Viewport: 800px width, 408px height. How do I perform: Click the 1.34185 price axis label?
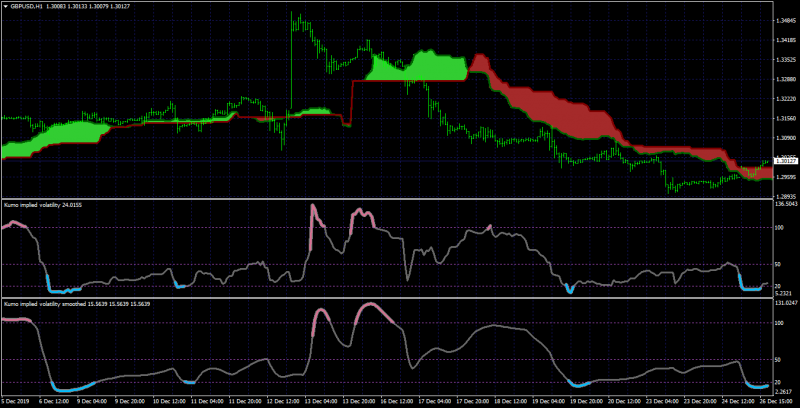[x=786, y=40]
